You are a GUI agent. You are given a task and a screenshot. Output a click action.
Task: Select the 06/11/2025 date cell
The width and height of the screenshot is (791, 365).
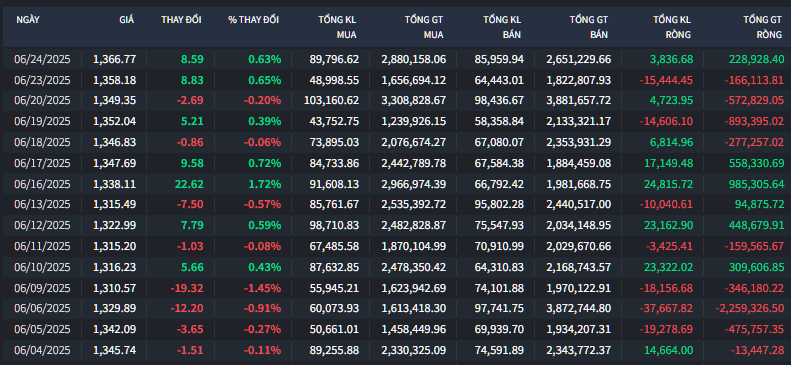[x=42, y=247]
